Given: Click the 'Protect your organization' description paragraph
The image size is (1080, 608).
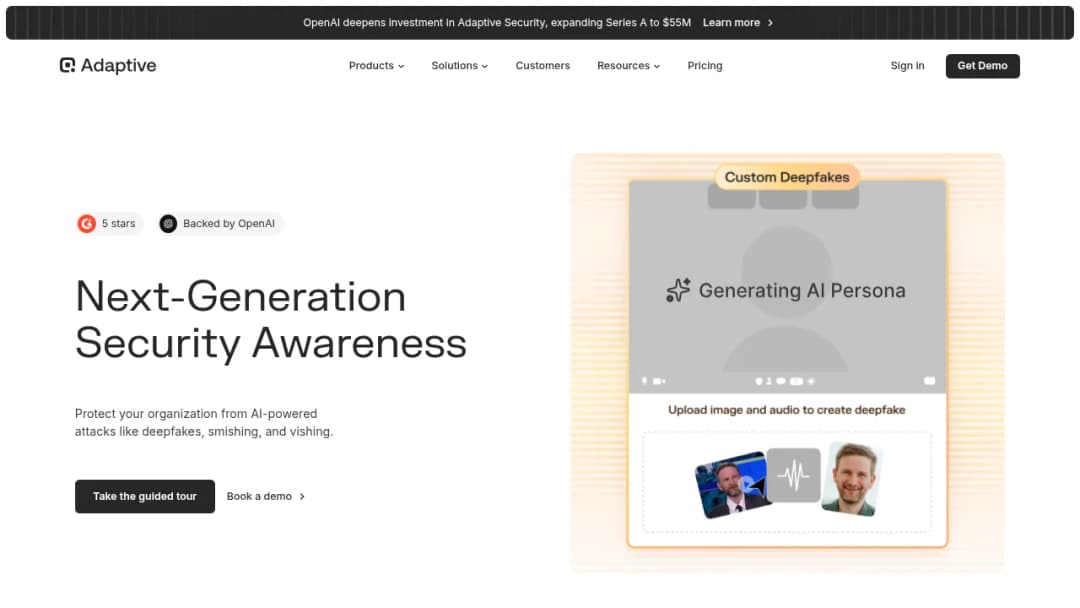Looking at the screenshot, I should pos(204,423).
